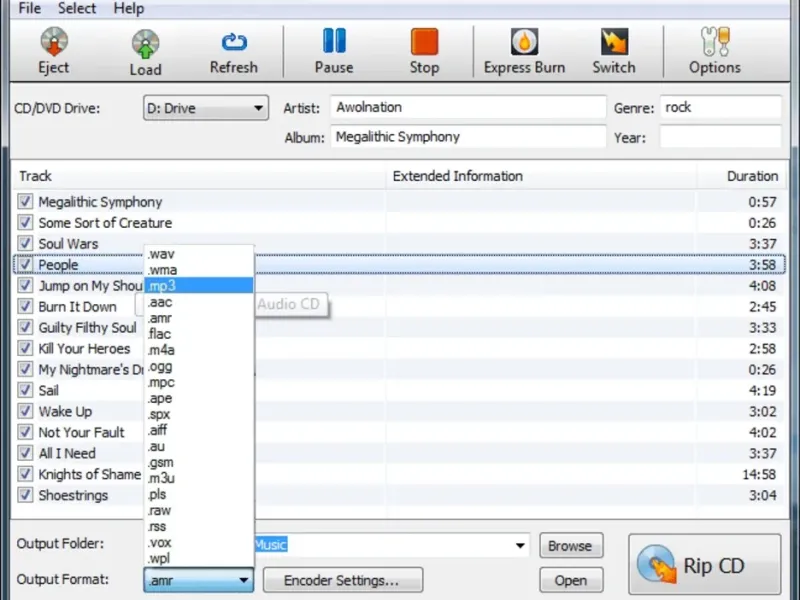Pick the .wpl format option
Viewport: 800px width, 600px height.
[199, 558]
